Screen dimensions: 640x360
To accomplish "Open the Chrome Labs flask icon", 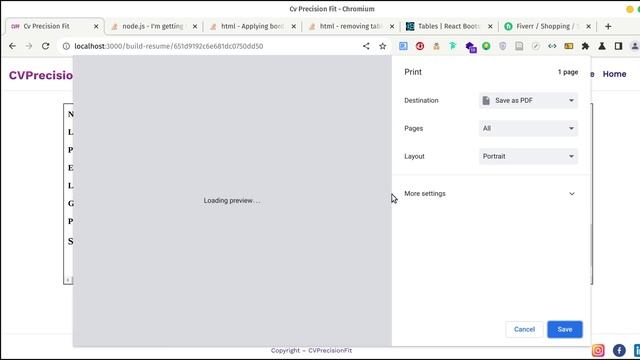I will point(602,46).
